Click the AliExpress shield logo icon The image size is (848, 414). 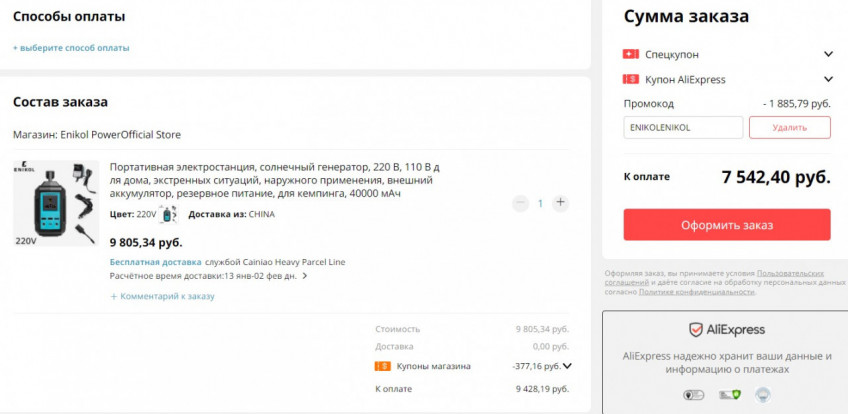(695, 330)
